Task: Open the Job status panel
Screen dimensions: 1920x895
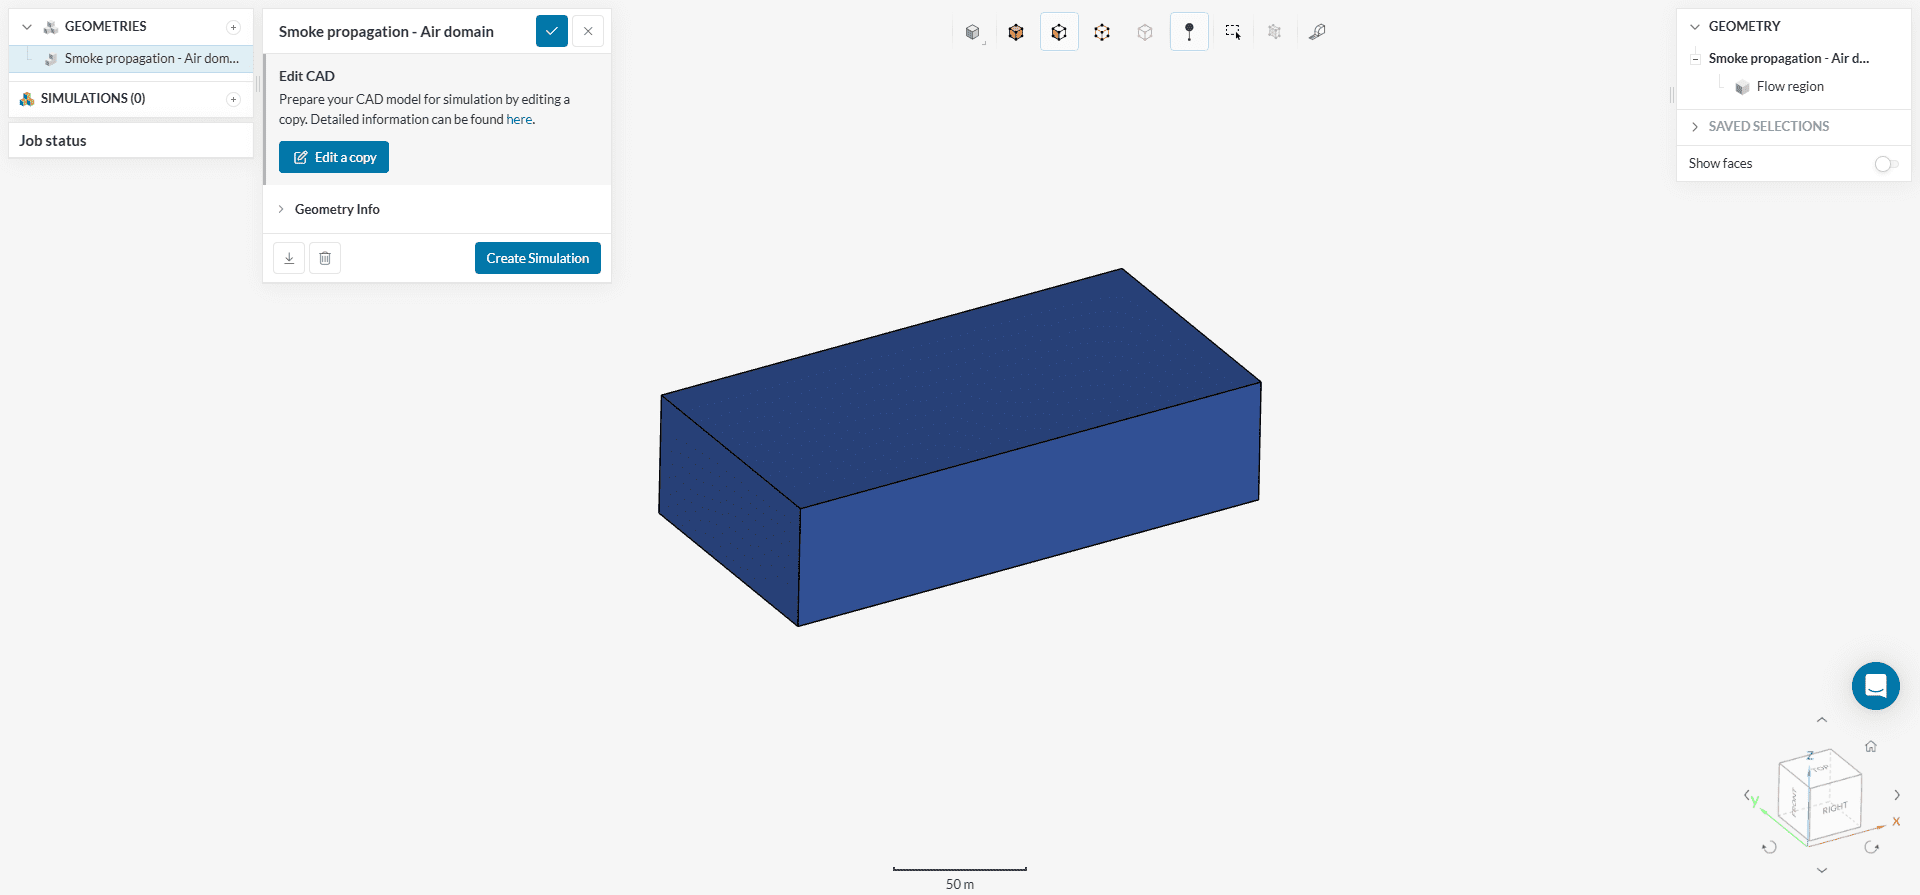Action: pyautogui.click(x=53, y=141)
